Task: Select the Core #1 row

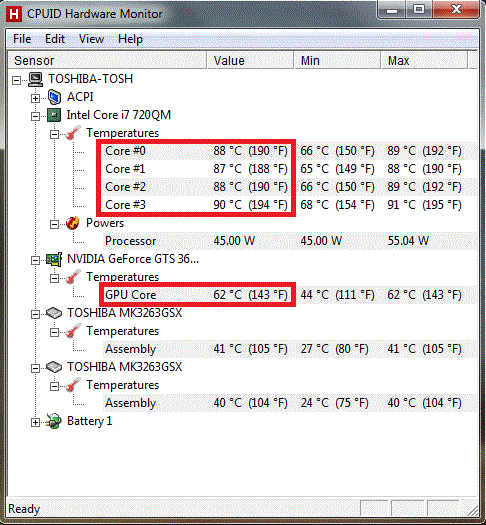Action: pyautogui.click(x=290, y=169)
